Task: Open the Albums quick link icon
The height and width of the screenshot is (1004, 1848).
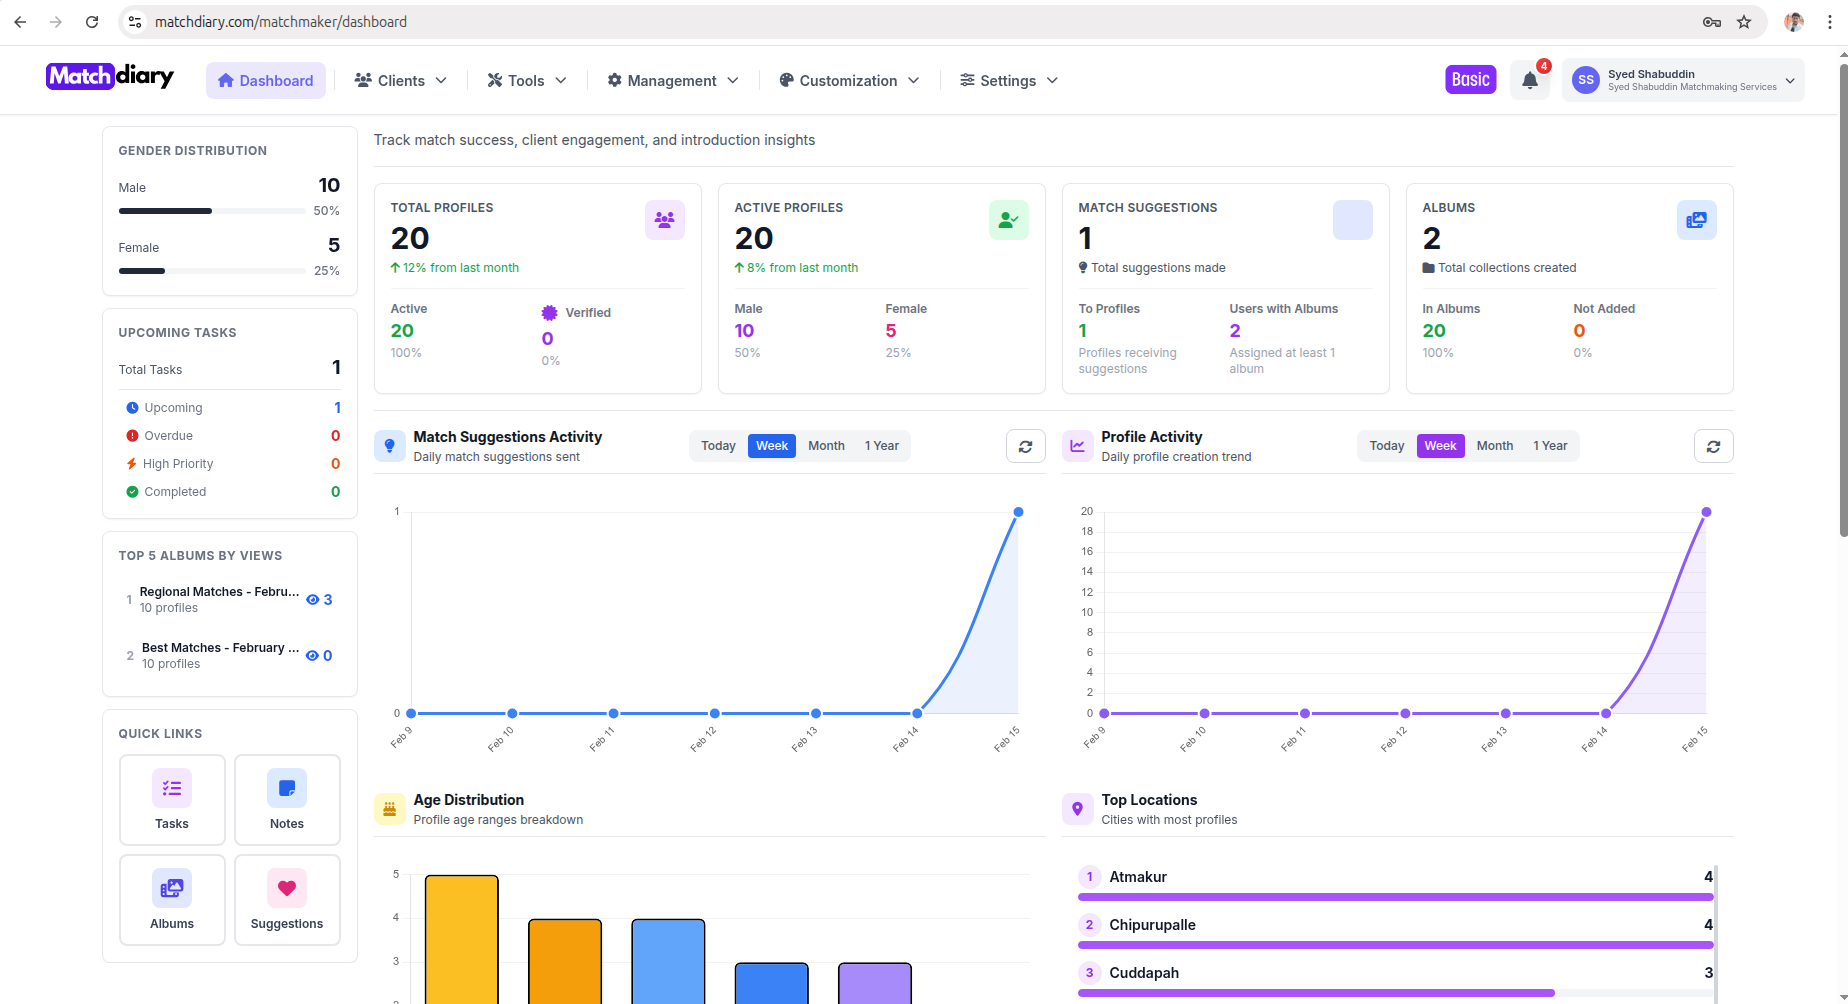Action: point(171,888)
